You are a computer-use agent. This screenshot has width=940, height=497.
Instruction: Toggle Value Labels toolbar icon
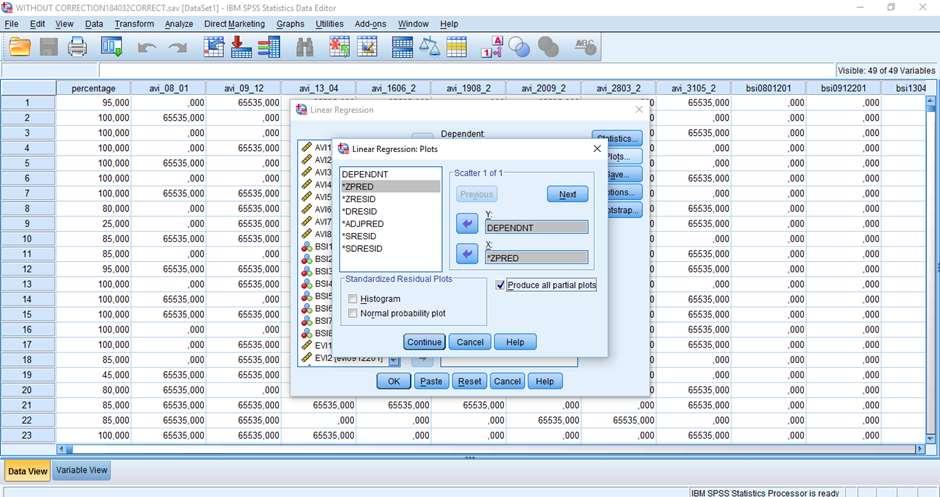pos(492,47)
